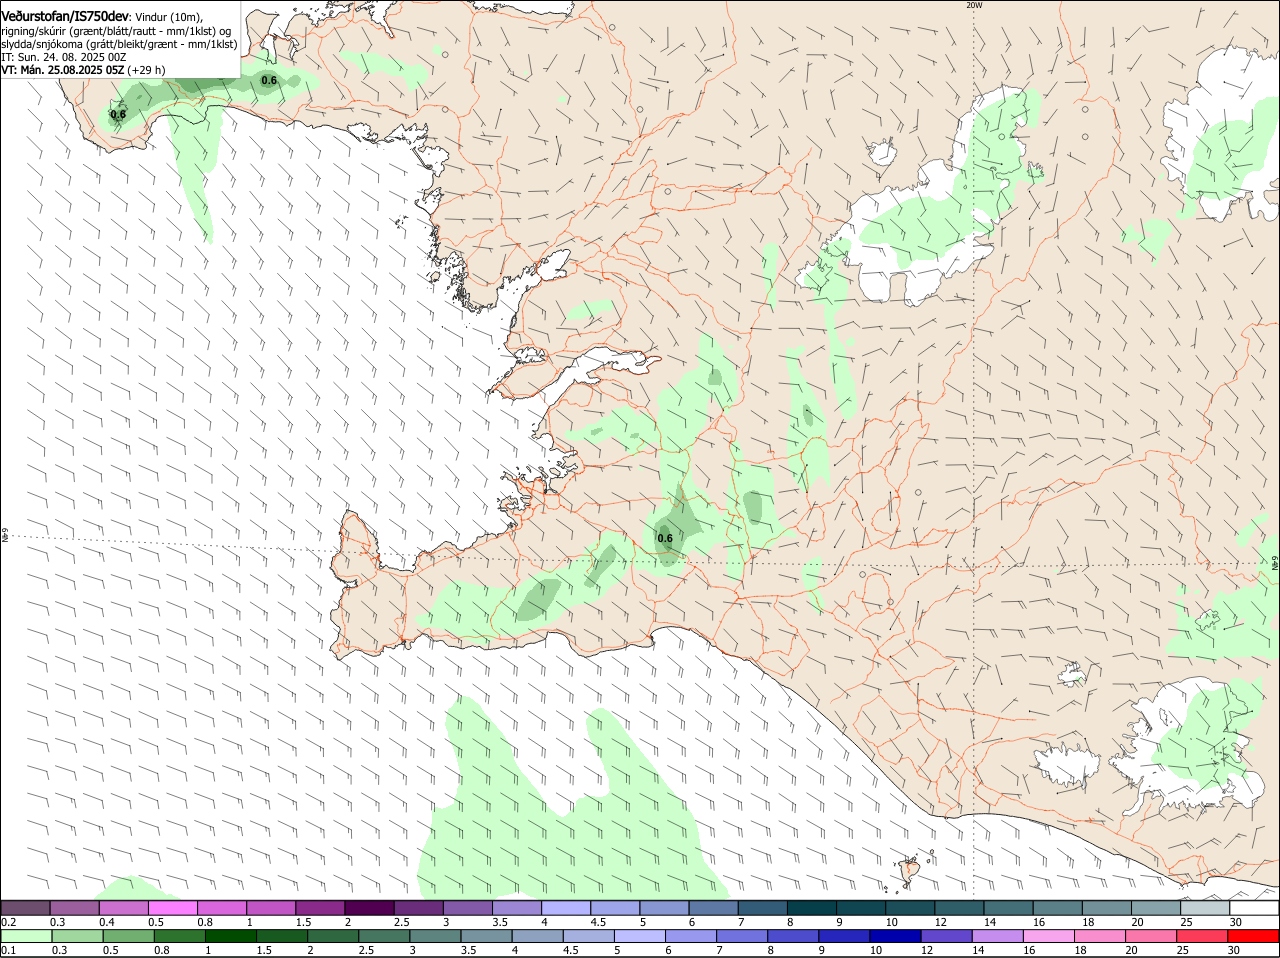This screenshot has width=1280, height=958.
Task: Select the '0.4' label on the upper scale
Action: (x=107, y=921)
